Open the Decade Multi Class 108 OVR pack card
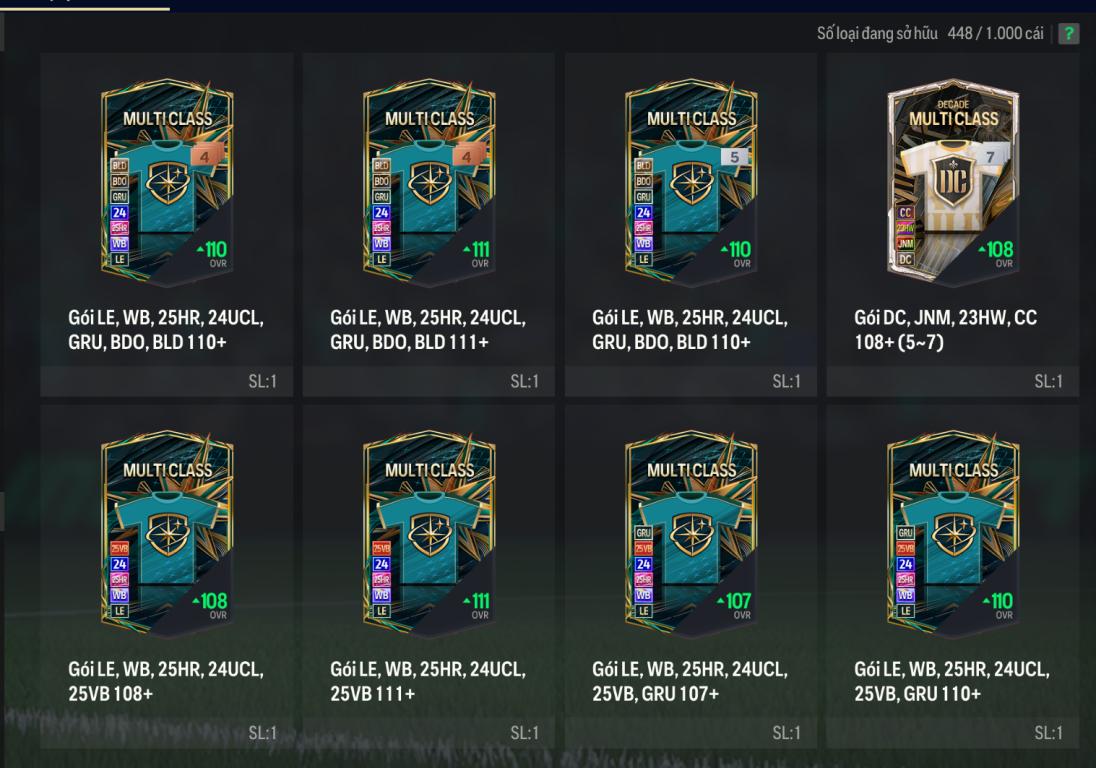This screenshot has height=768, width=1096. point(953,225)
